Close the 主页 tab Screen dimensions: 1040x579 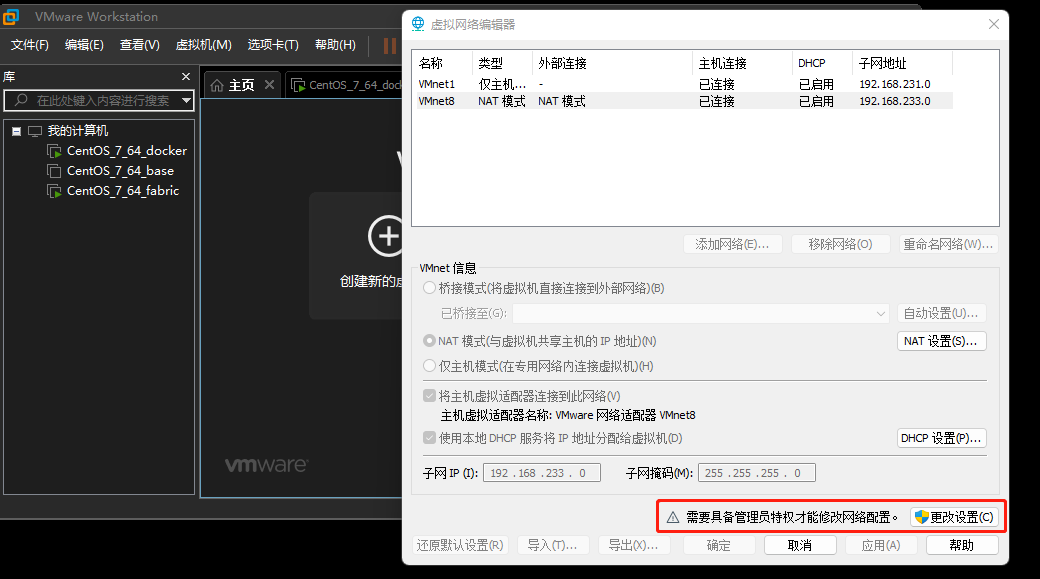(269, 84)
